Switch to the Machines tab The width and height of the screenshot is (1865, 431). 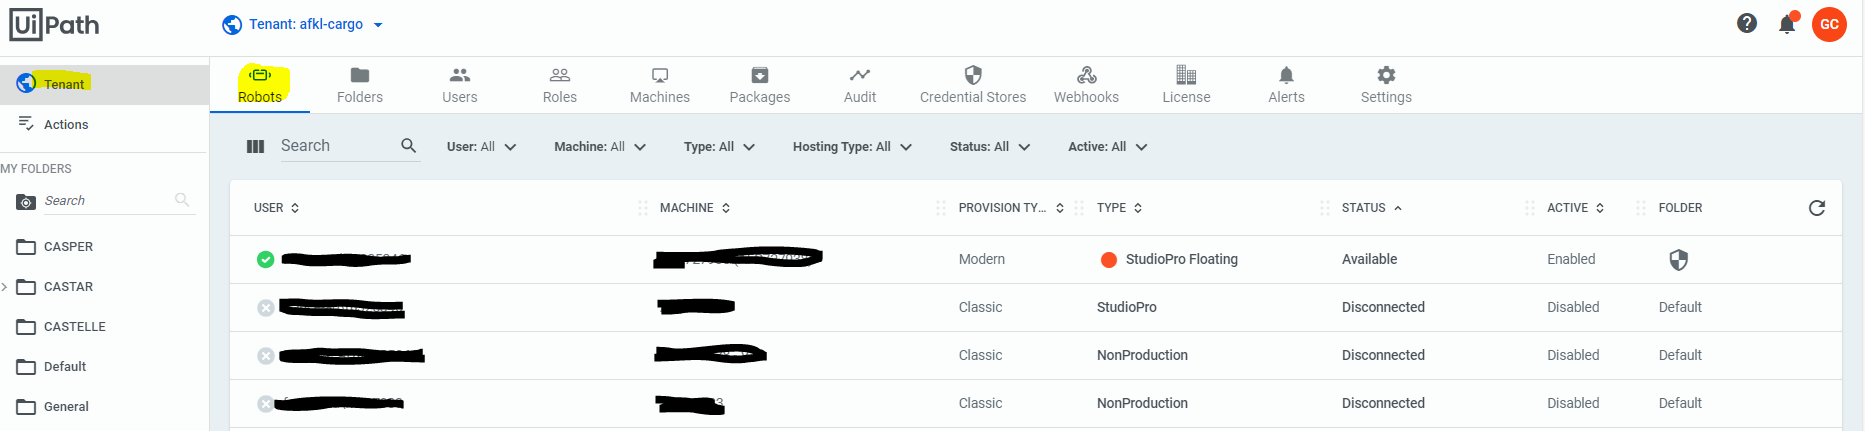pos(660,84)
